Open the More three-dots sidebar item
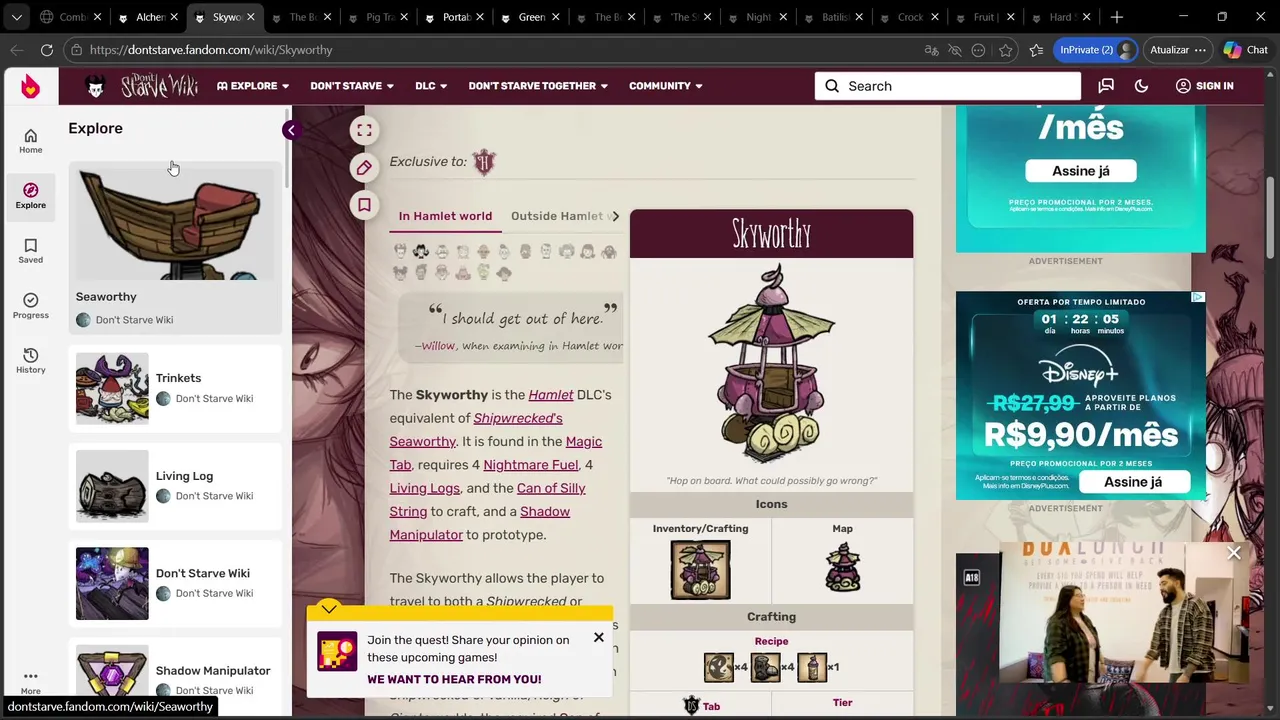This screenshot has width=1280, height=720. [x=30, y=682]
